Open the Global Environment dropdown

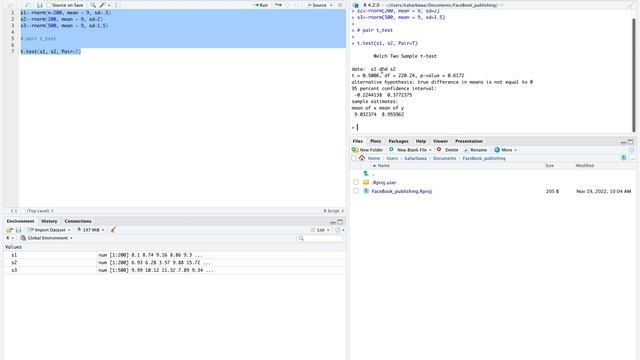point(47,238)
